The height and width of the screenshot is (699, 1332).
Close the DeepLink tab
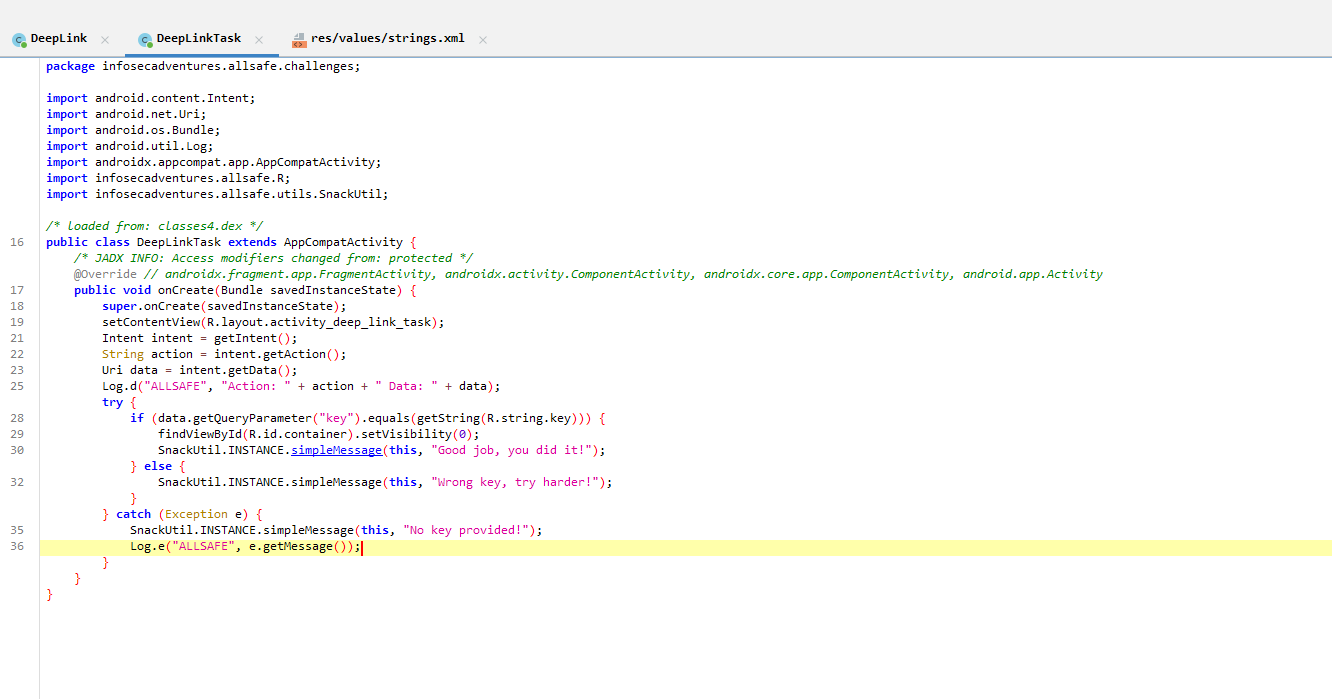tap(105, 40)
